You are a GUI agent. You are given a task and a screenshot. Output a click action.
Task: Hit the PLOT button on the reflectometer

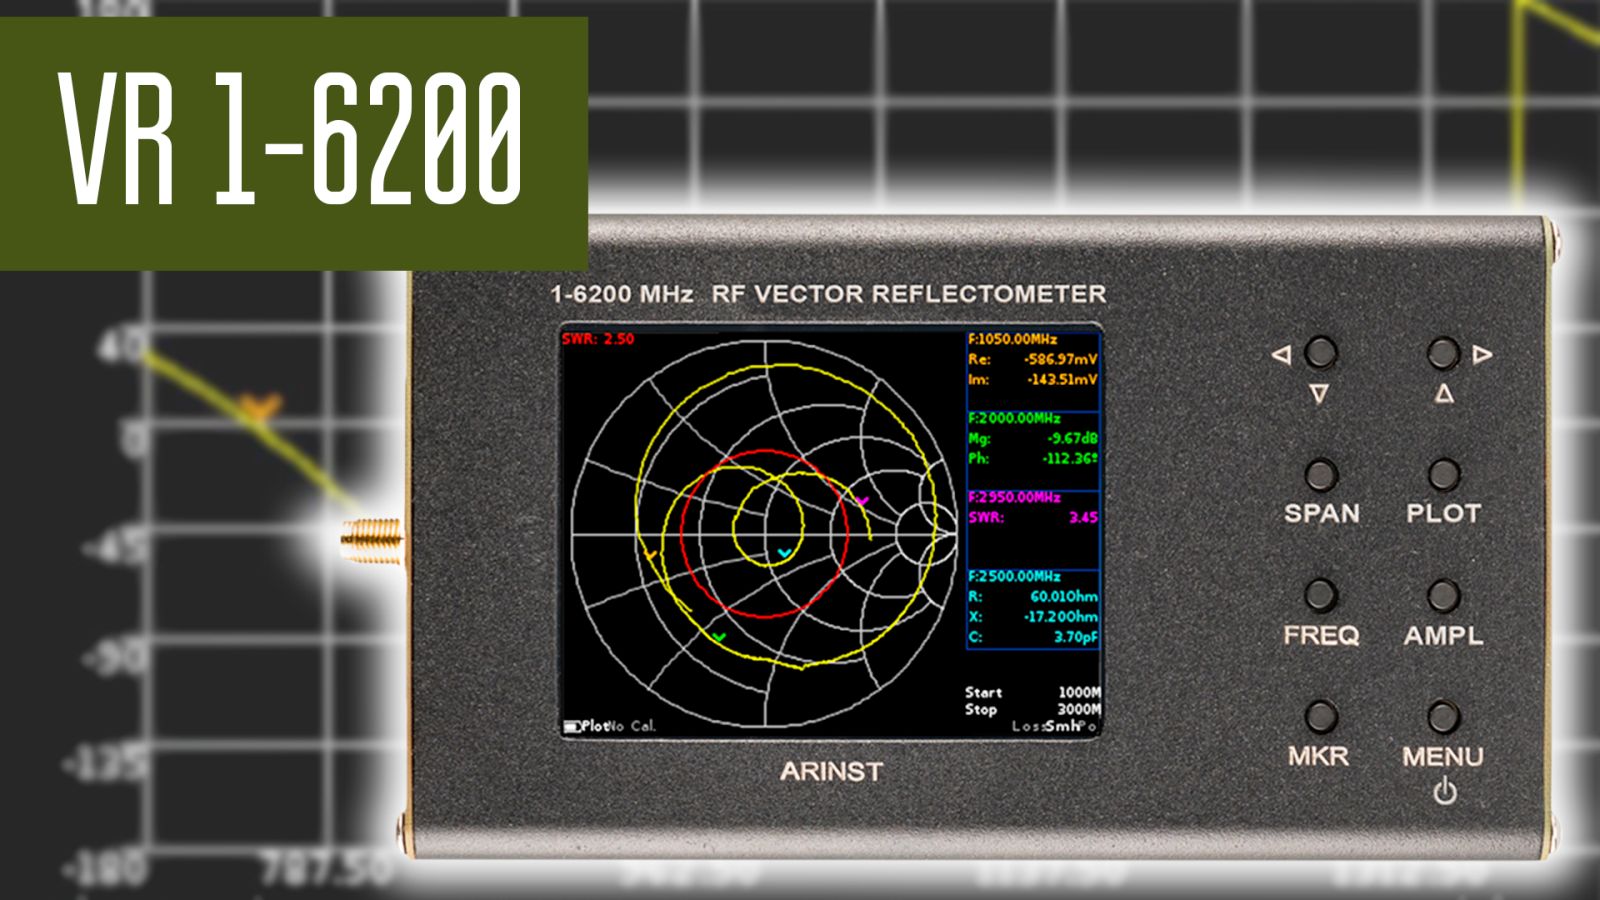click(x=1443, y=474)
